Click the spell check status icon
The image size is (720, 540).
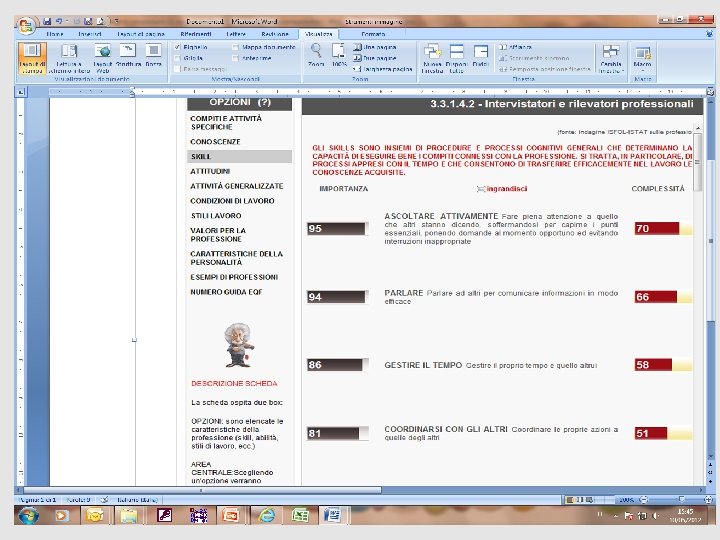coord(104,499)
